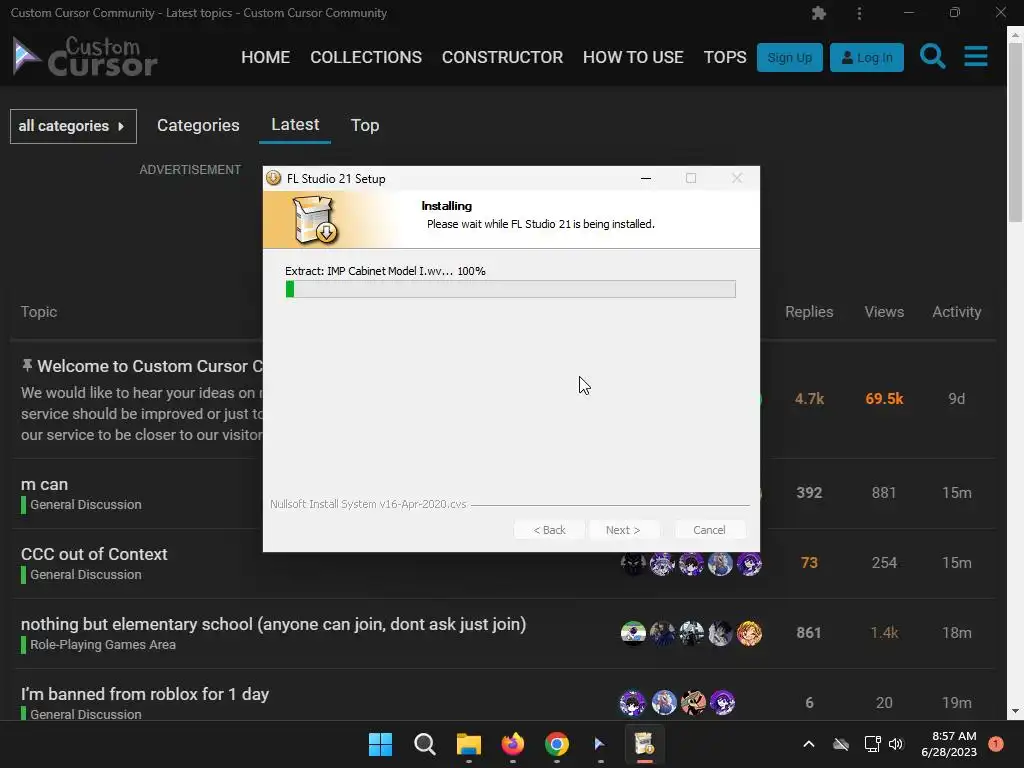Open the Windows Start menu

(380, 744)
